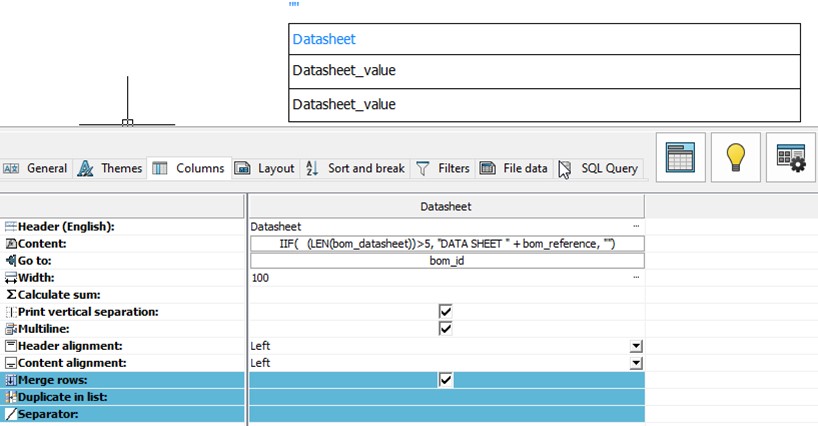818x426 pixels.
Task: Click the table grid icon button
Action: click(681, 157)
